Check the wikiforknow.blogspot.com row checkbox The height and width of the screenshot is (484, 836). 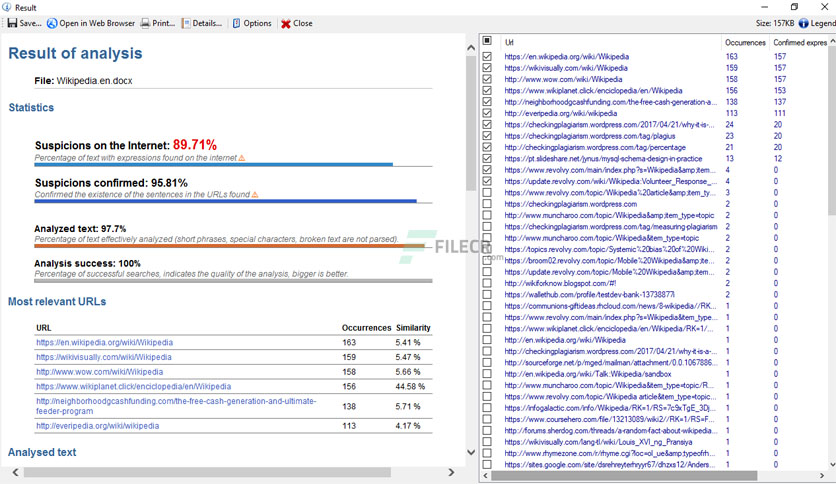[487, 283]
